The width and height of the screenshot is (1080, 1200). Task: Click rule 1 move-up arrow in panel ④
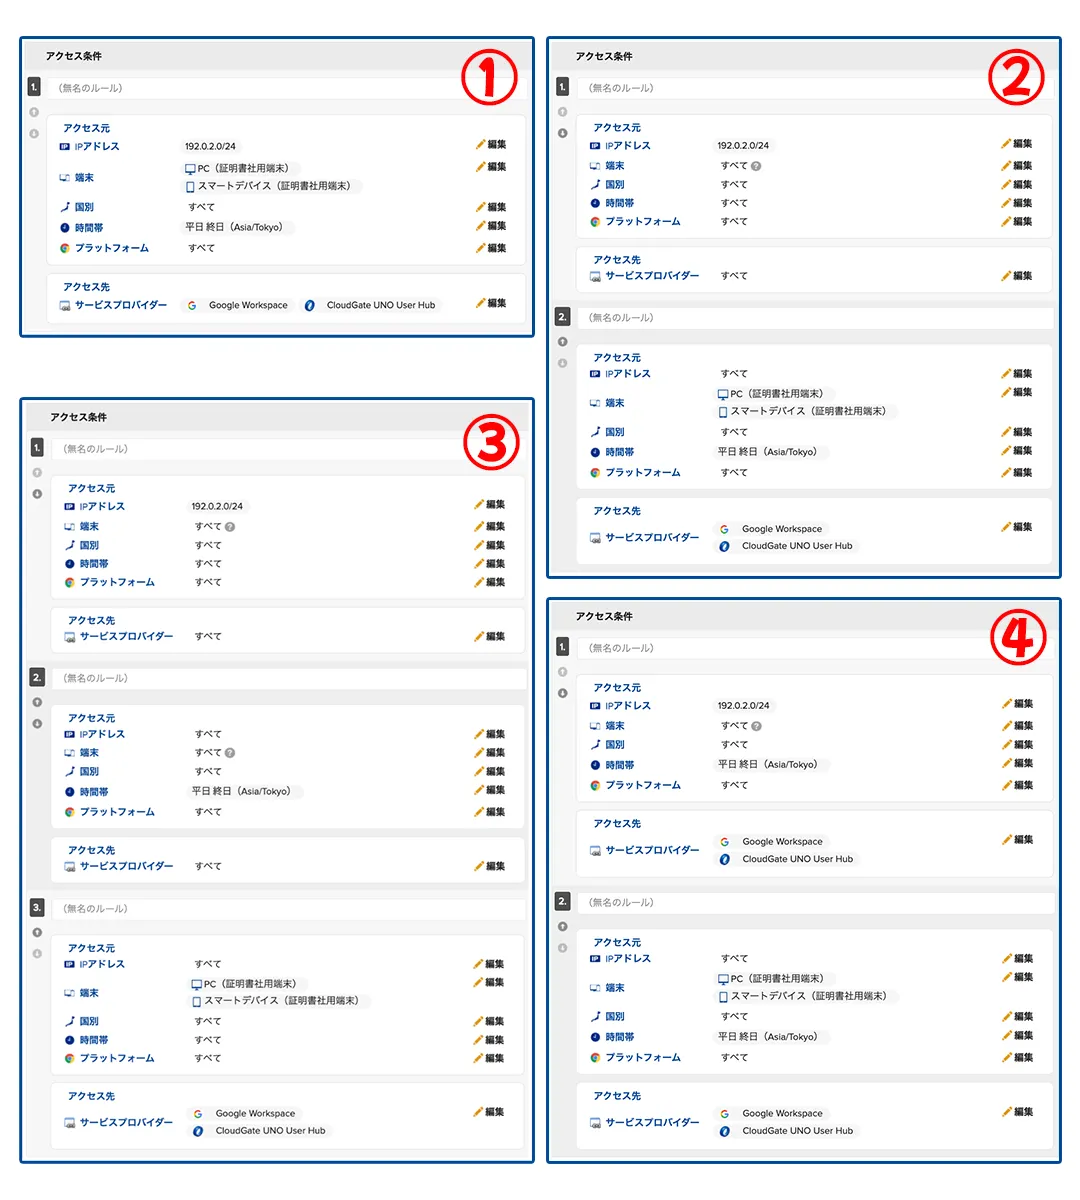563,672
